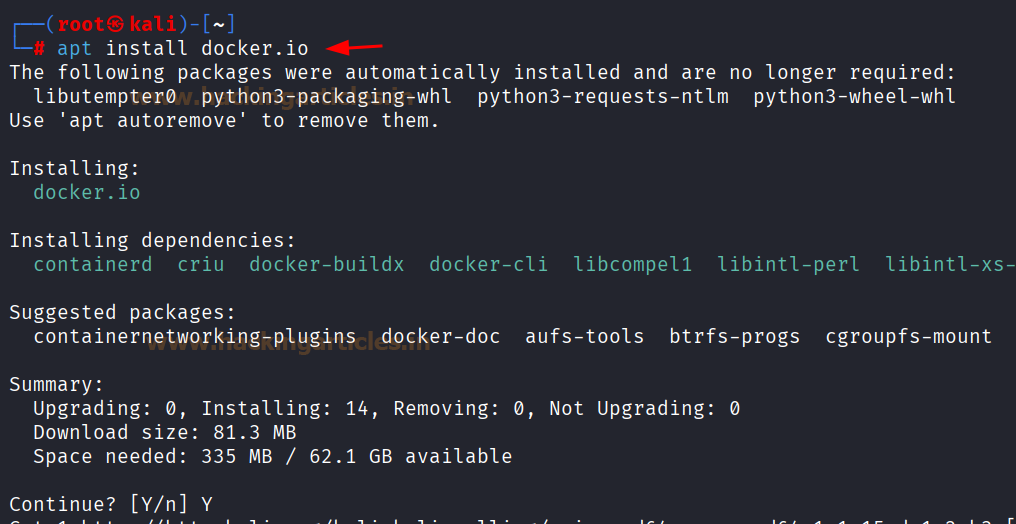1016x524 pixels.
Task: Click the cgroupfs-mount suggested package
Action: point(908,337)
